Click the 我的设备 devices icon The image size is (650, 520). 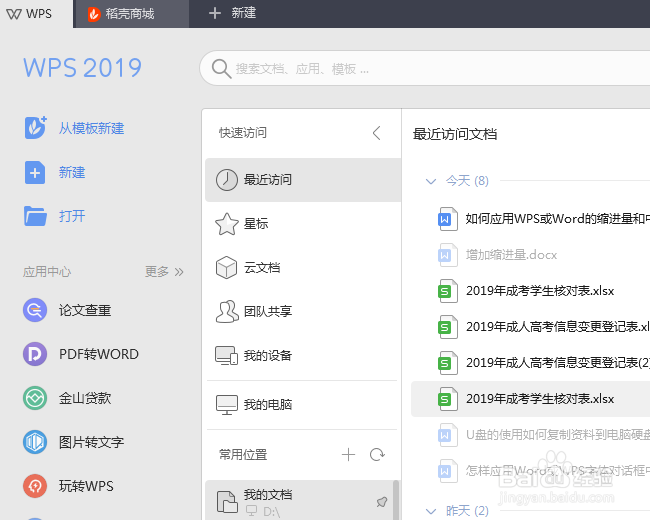pyautogui.click(x=226, y=355)
